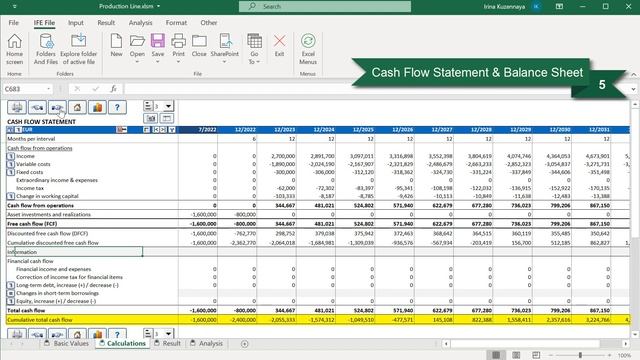Click the jump-to-last-column arrow in blue header
The width and height of the screenshot is (640, 360).
pos(163,130)
